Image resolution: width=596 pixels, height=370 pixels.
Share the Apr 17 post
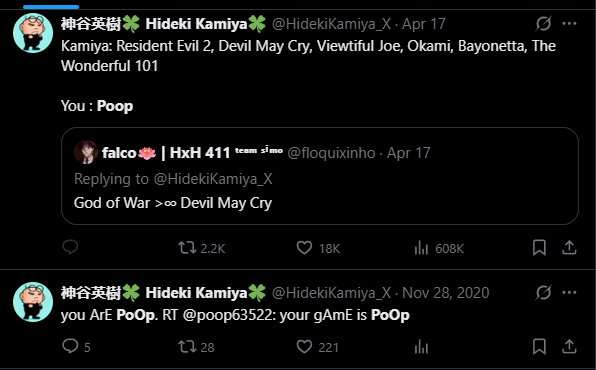coord(569,248)
